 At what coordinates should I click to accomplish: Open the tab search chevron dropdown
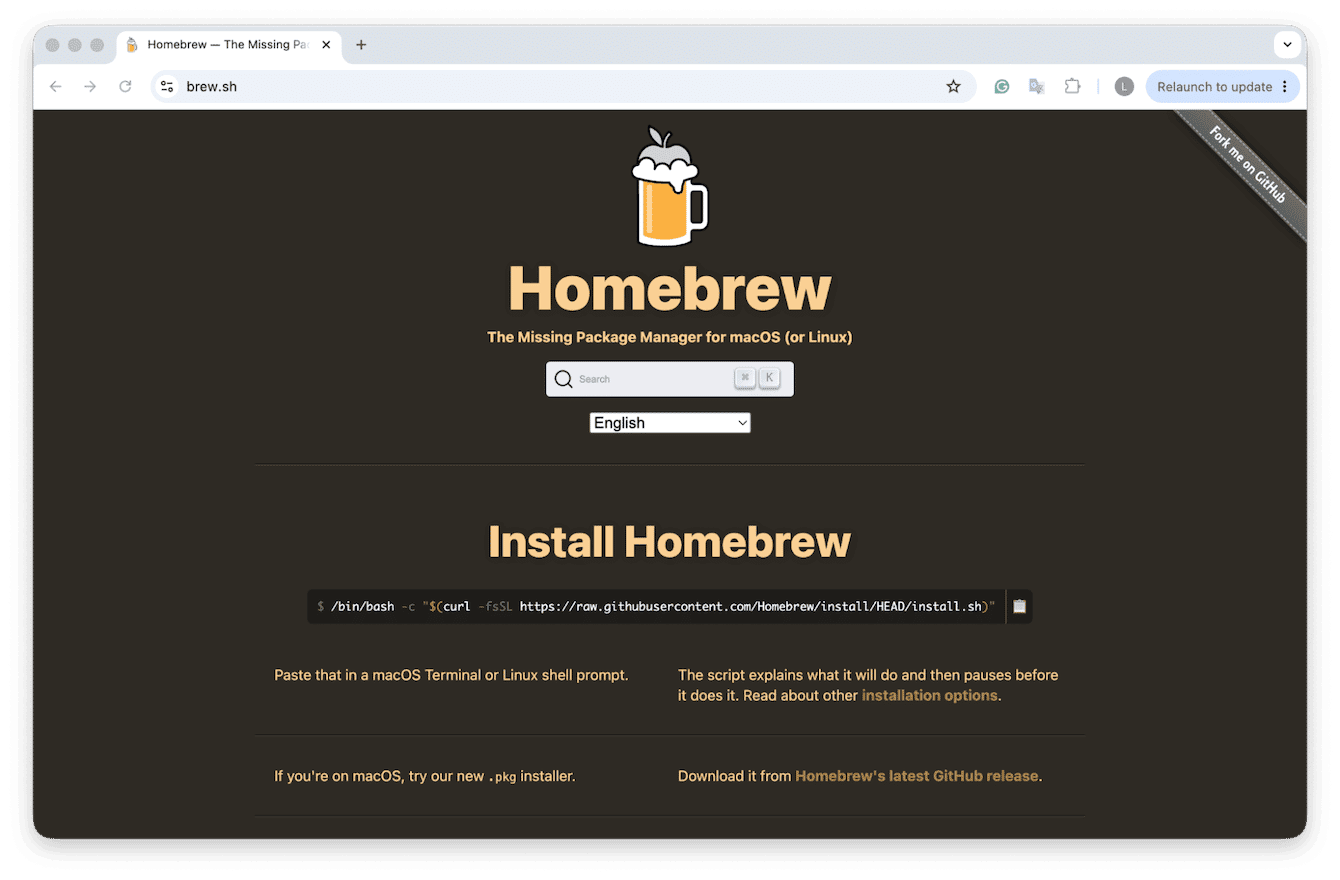click(1288, 45)
